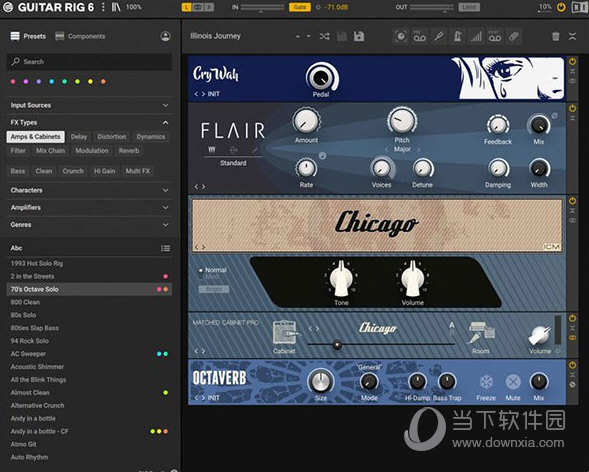The image size is (589, 472).
Task: Click the Cabinet image in Matched Cabinet Pro
Action: coord(285,332)
